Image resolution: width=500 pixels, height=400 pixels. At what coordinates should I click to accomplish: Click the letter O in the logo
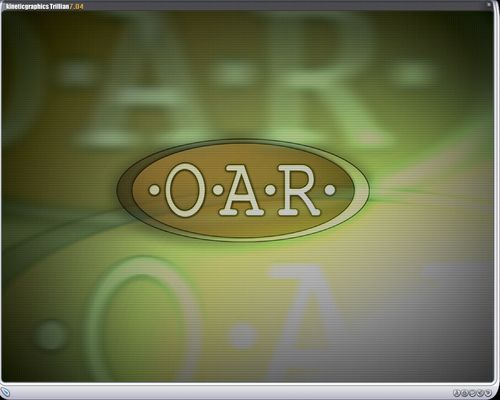tap(184, 190)
